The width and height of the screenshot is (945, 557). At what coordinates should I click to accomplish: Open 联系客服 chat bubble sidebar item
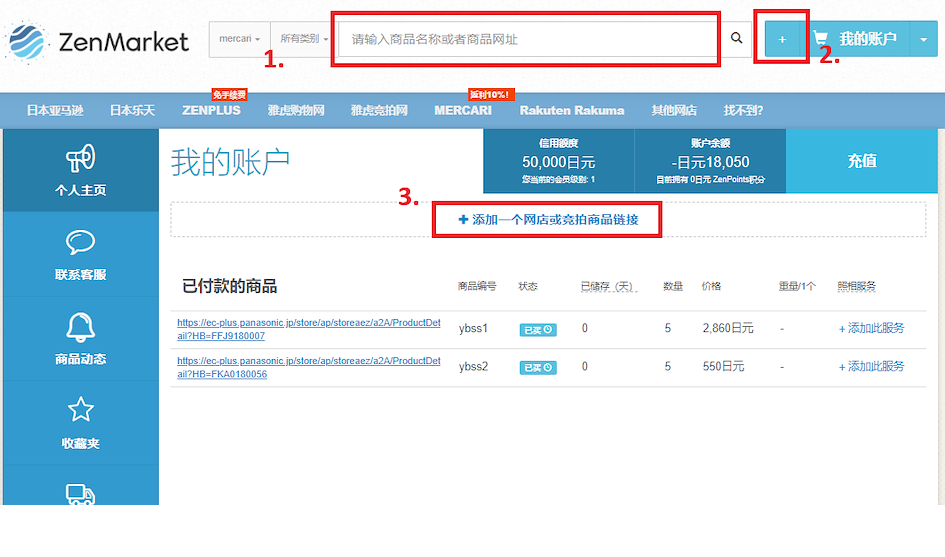(81, 255)
